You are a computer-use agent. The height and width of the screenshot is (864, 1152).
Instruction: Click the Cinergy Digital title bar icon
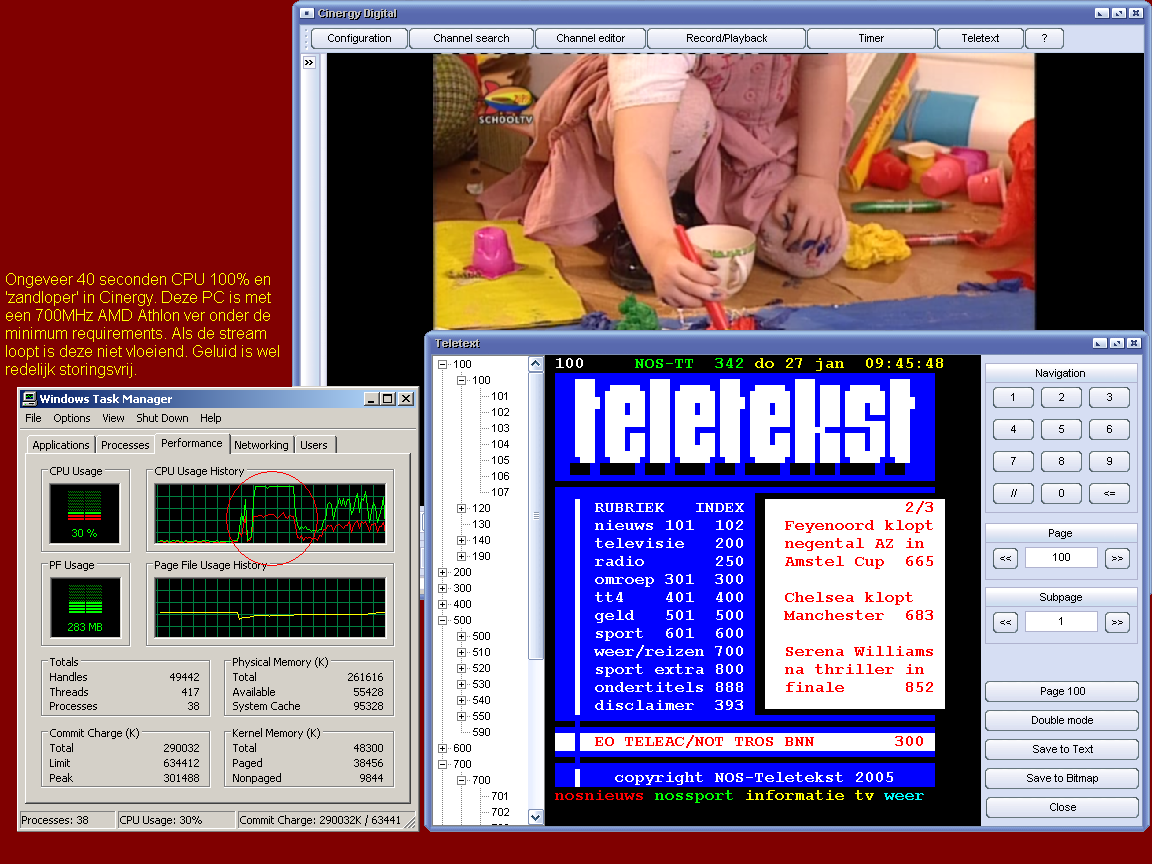(307, 13)
